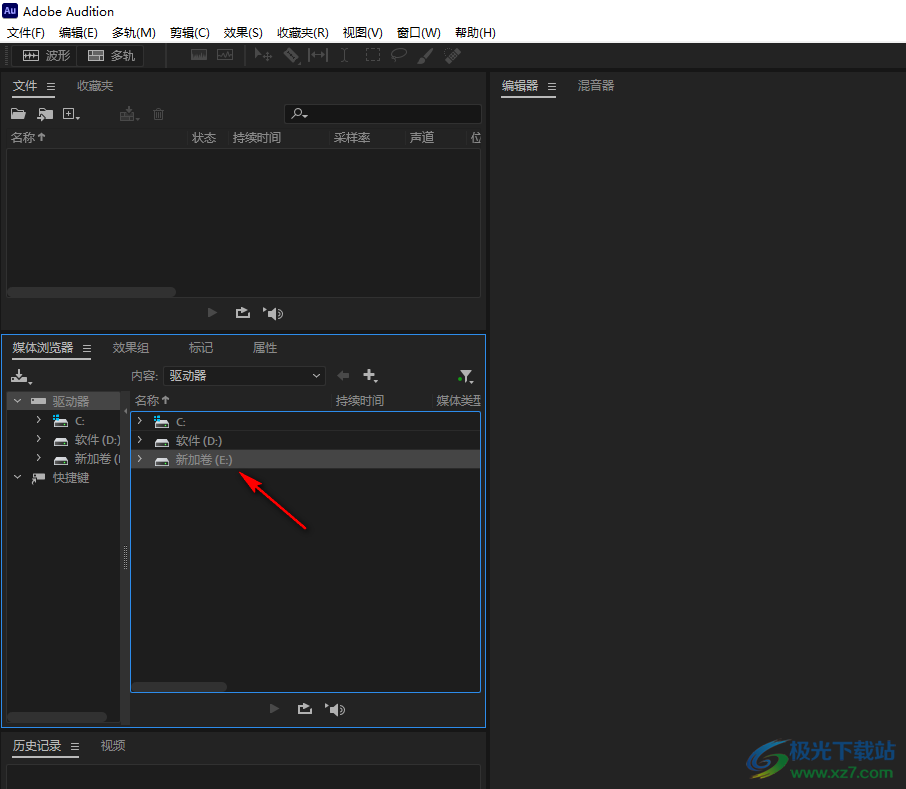Open the 效果(S) menu
Image resolution: width=906 pixels, height=789 pixels.
pos(242,32)
